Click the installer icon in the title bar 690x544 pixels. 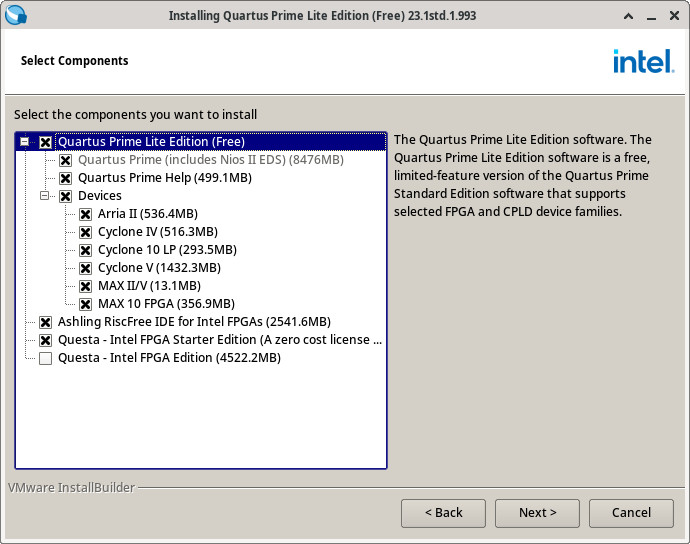[16, 15]
